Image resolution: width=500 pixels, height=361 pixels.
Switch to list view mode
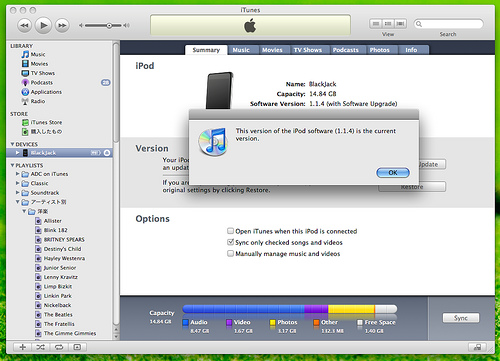pyautogui.click(x=376, y=24)
